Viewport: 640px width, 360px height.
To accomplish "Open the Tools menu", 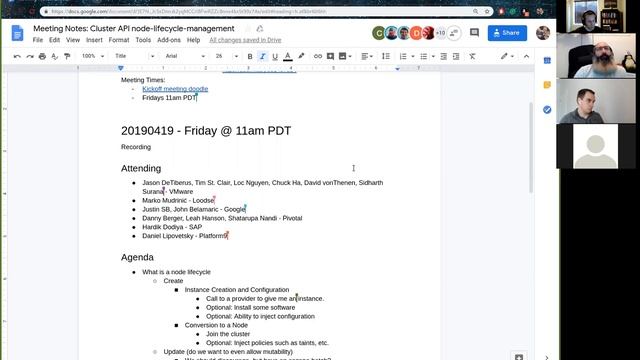I will pos(143,40).
